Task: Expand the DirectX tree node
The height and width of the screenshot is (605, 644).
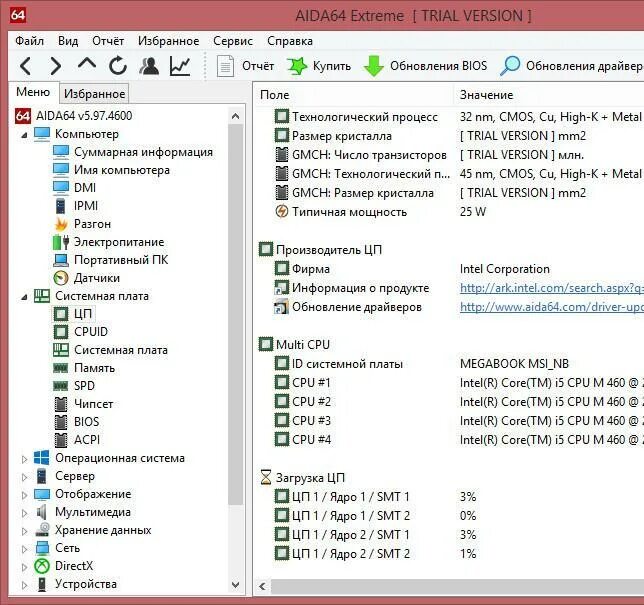Action: coord(24,567)
